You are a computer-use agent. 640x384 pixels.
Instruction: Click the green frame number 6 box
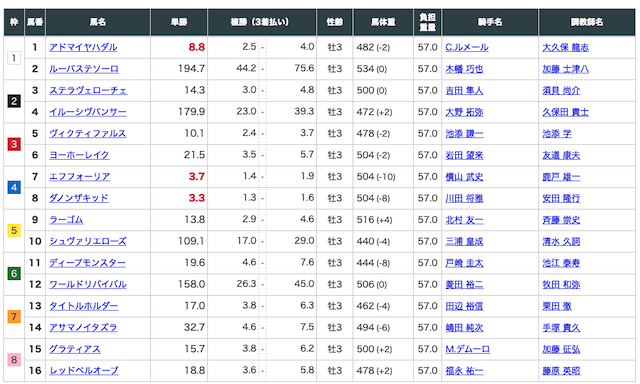pyautogui.click(x=14, y=273)
